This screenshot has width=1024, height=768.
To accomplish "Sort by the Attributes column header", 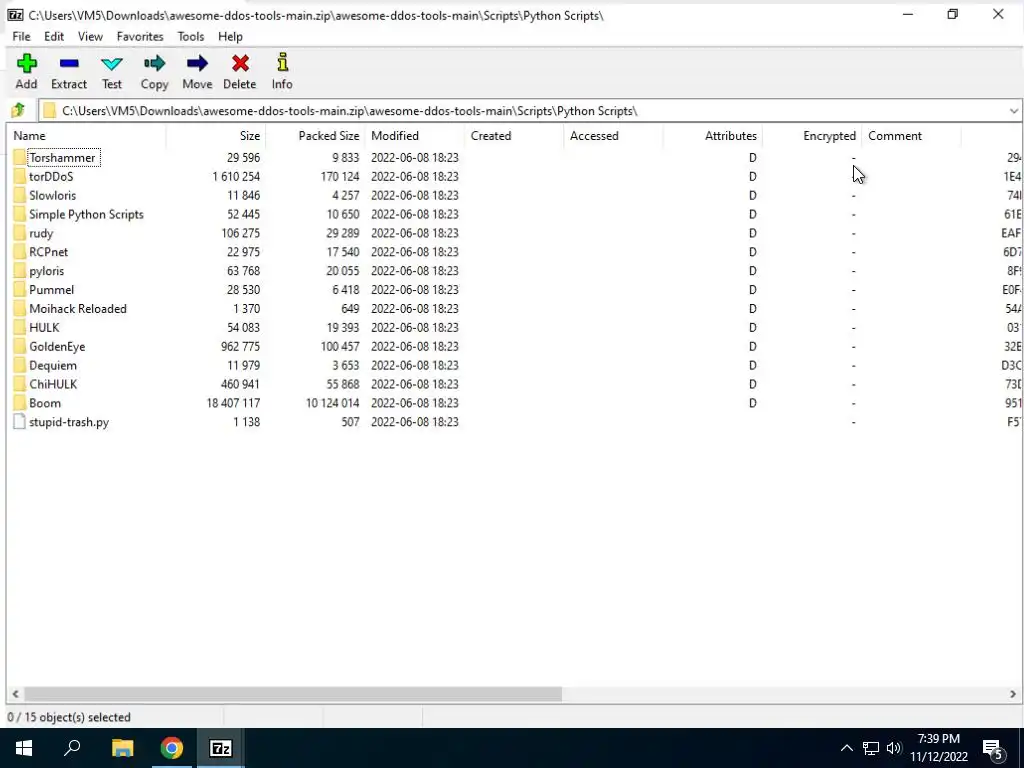I will pos(712,136).
